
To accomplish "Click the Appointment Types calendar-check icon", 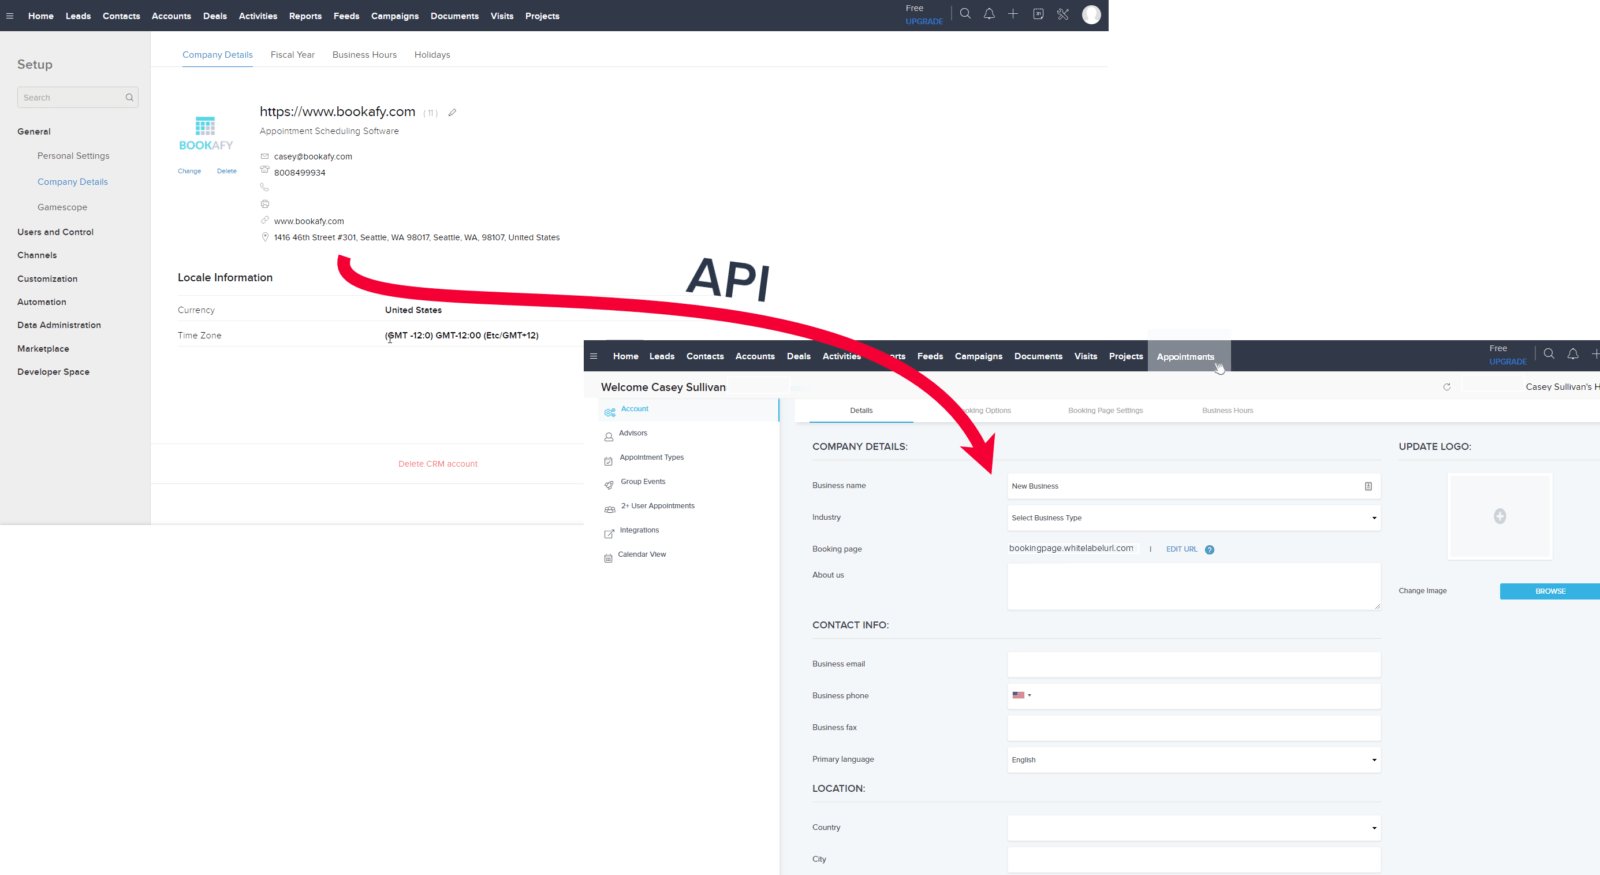I will 608,461.
